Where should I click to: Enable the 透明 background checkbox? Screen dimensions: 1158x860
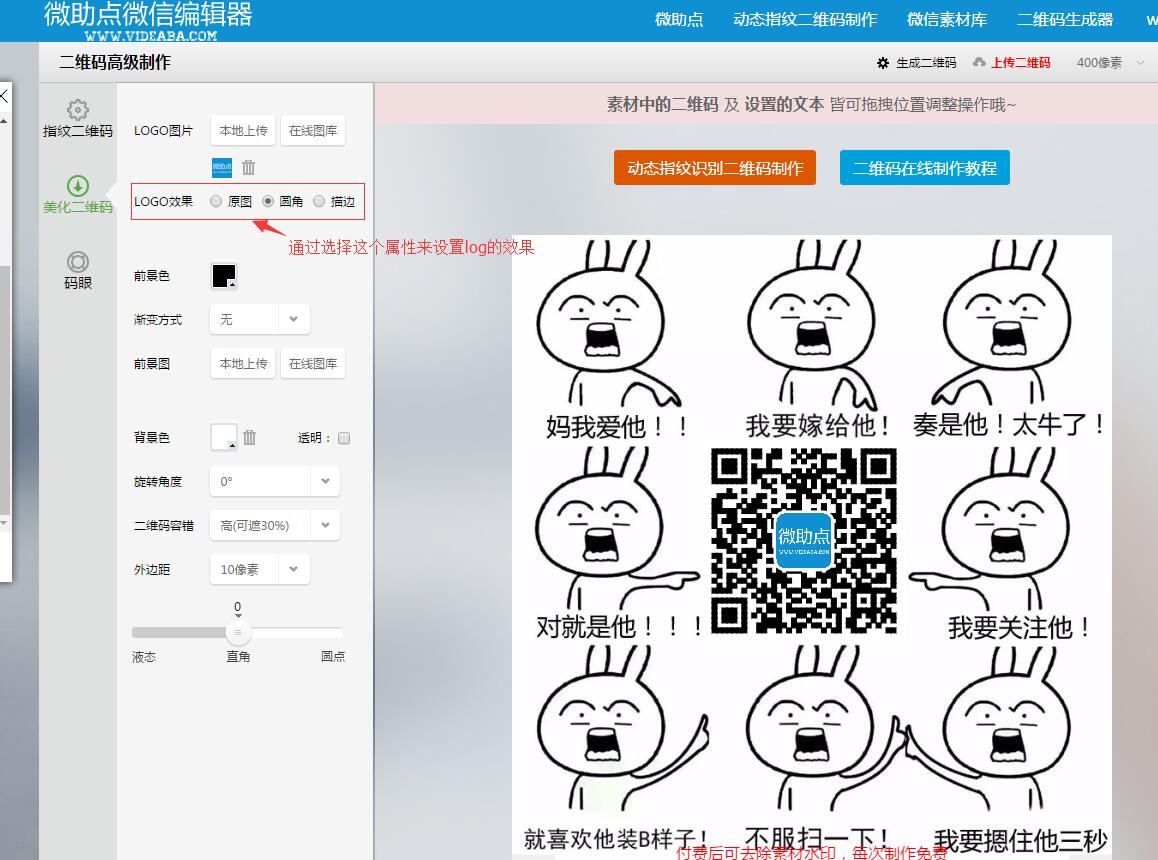click(x=344, y=438)
